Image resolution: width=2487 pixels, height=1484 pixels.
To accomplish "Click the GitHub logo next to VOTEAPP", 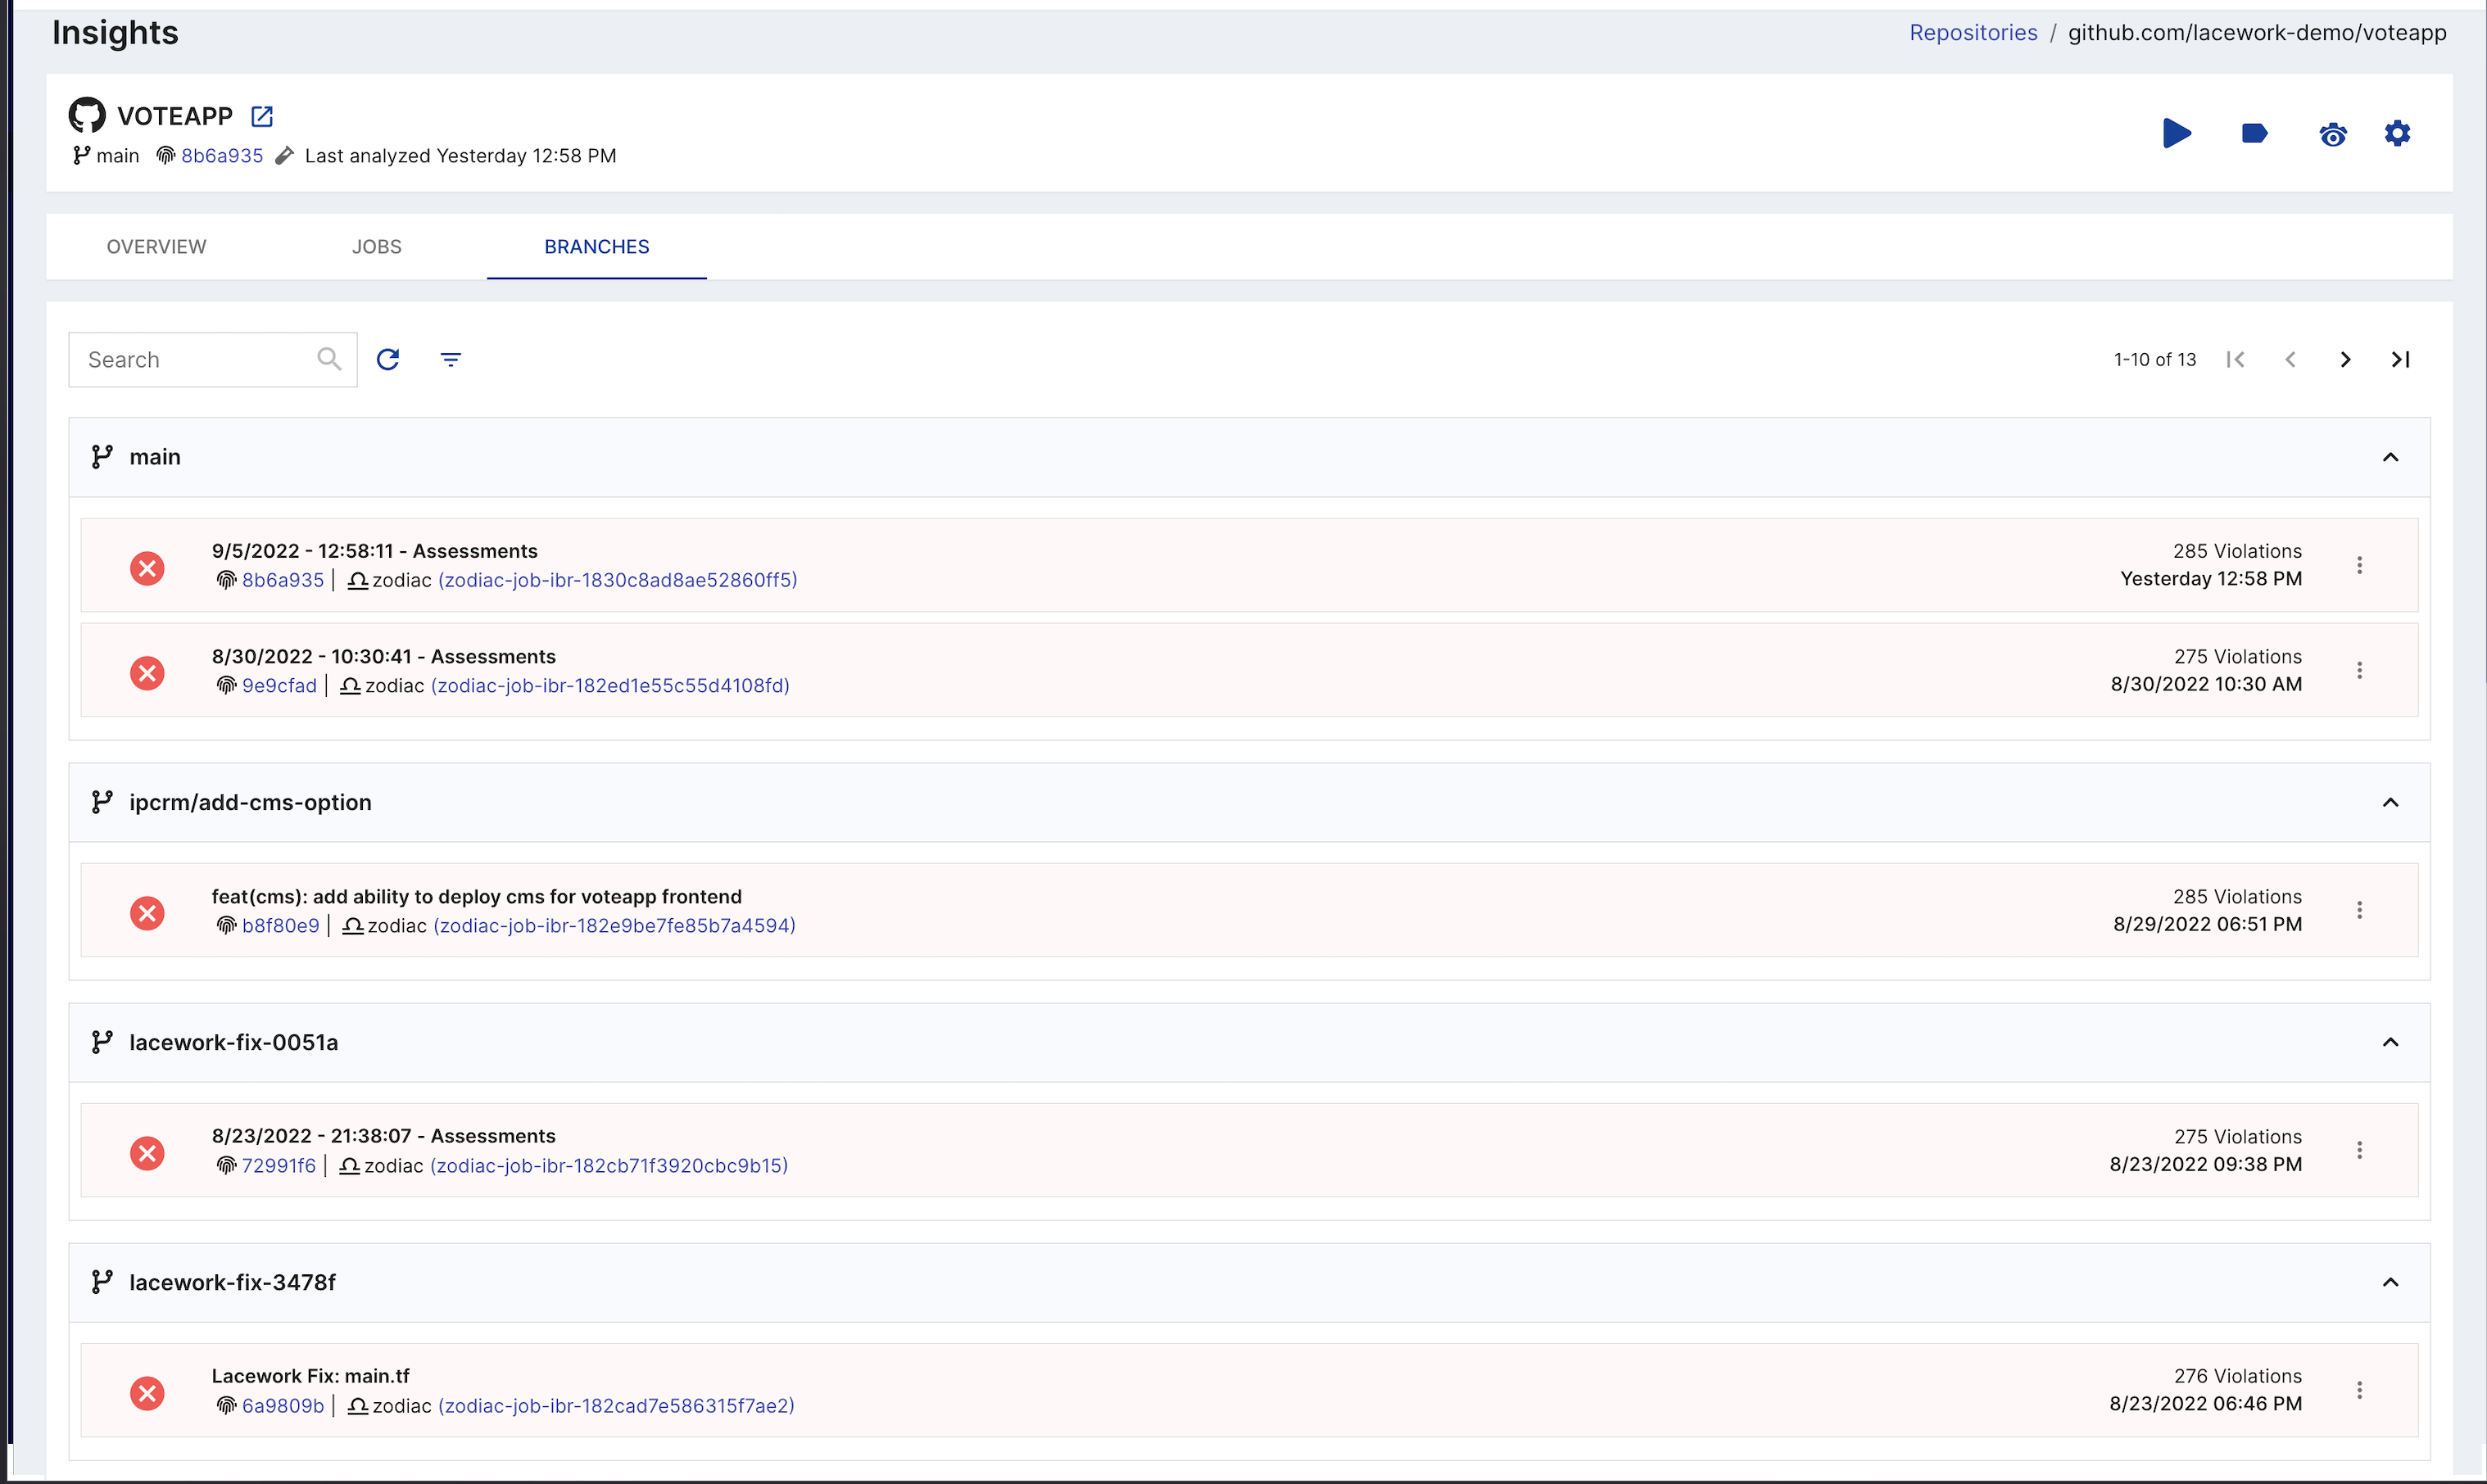I will (85, 114).
